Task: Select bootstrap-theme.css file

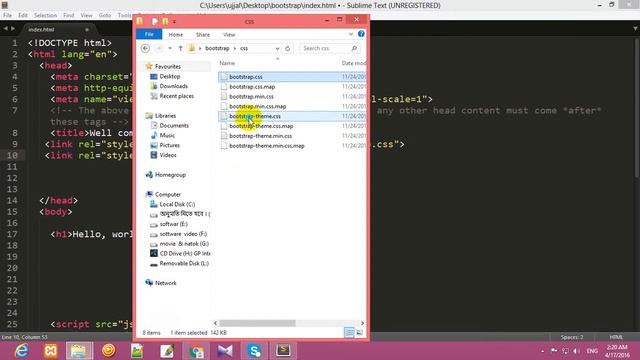Action: point(255,116)
